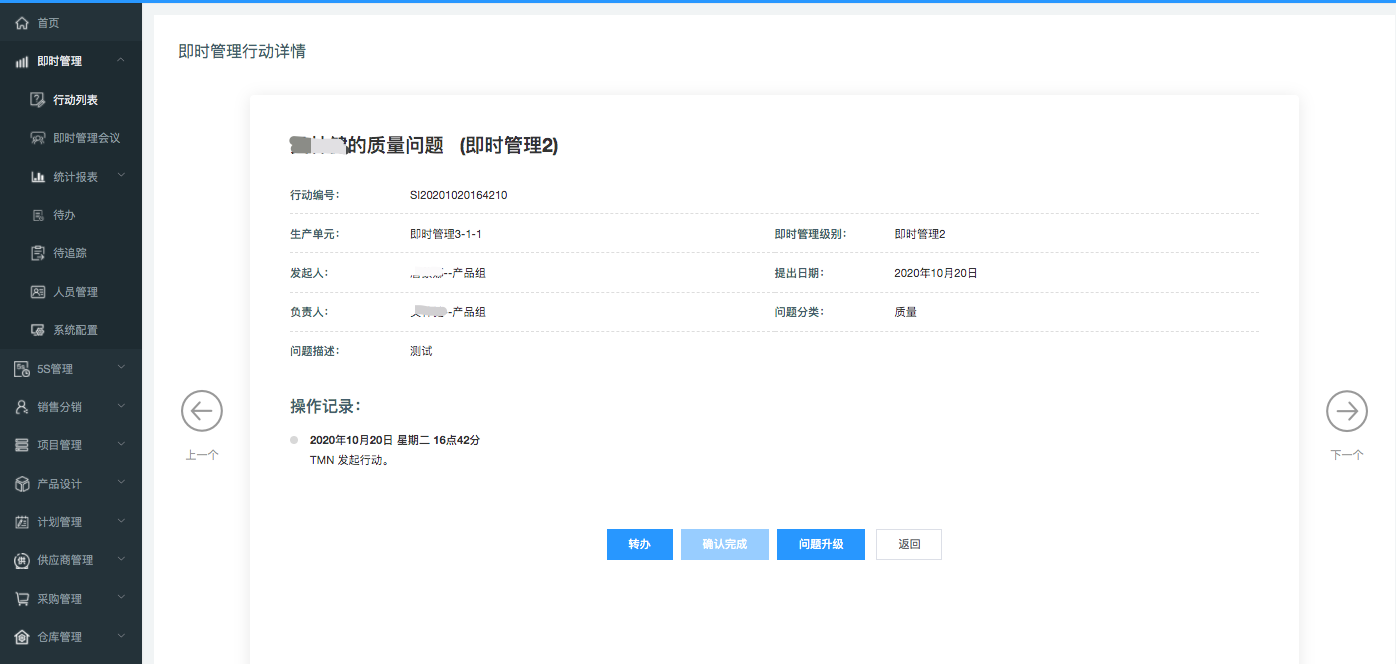Screen dimensions: 1396x664
Task: Open the 项目管理 menu
Action: (x=60, y=445)
